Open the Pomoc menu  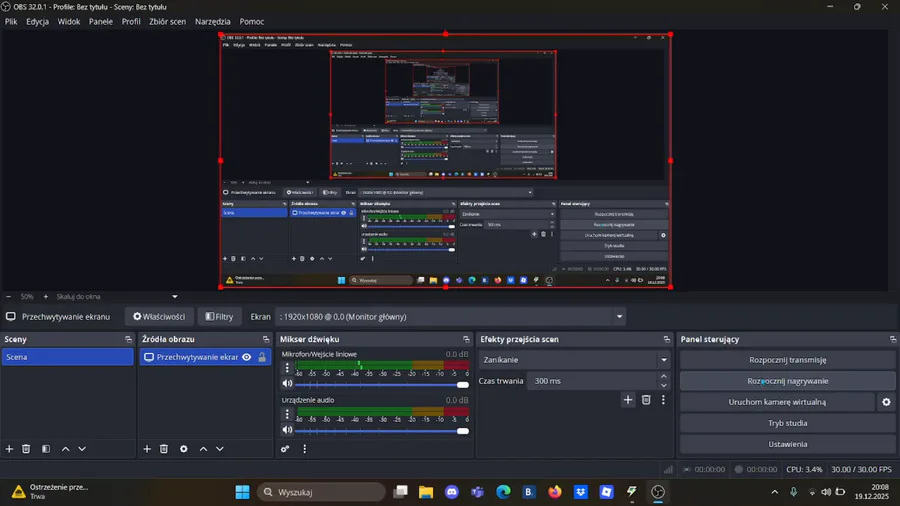tap(251, 22)
